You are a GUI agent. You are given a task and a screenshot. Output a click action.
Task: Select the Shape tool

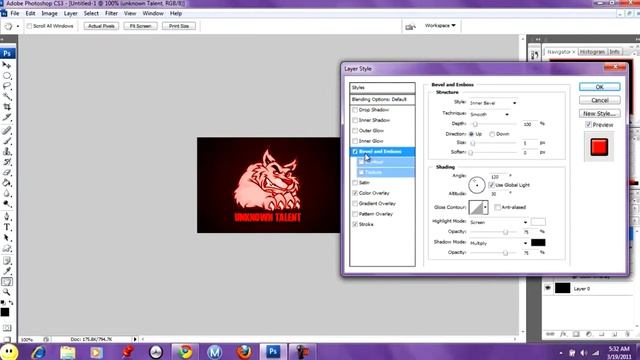[x=7, y=249]
